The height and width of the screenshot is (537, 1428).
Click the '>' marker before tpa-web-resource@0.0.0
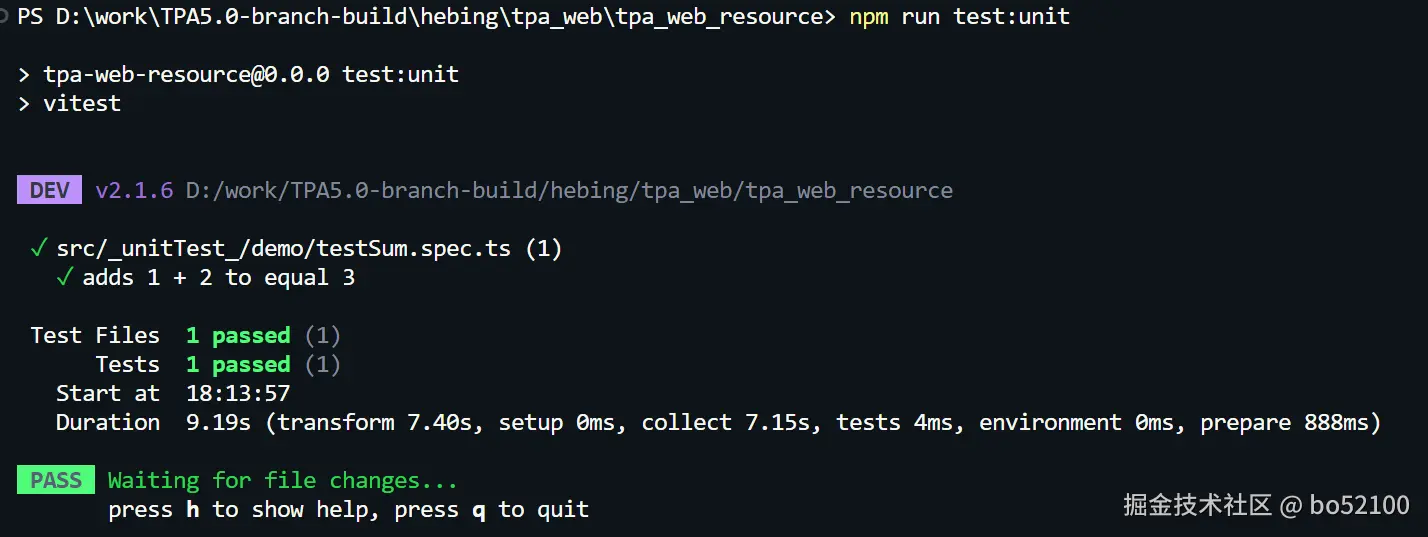24,74
